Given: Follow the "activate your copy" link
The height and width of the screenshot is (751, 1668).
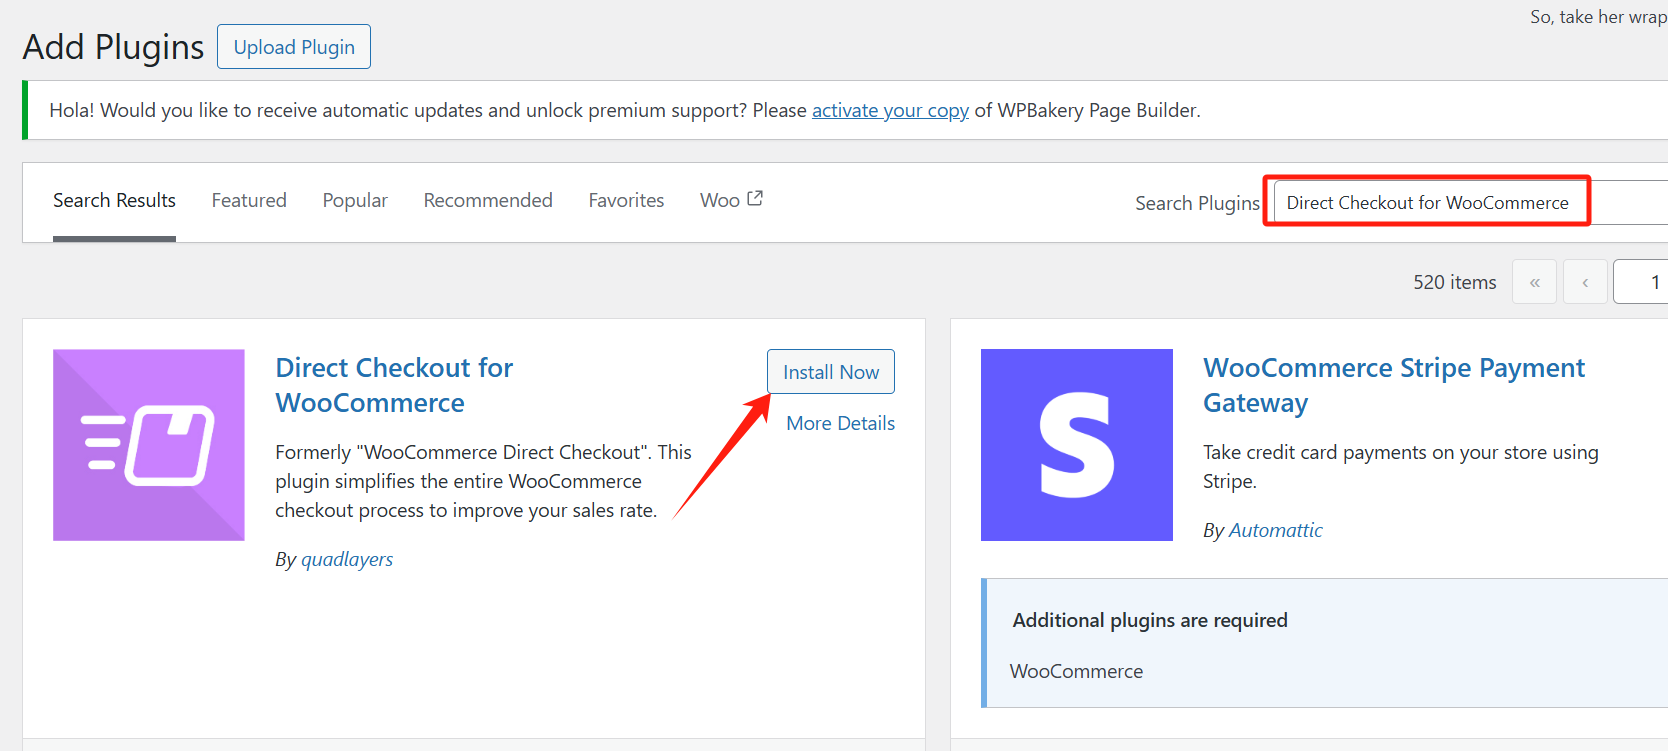Looking at the screenshot, I should click(890, 110).
